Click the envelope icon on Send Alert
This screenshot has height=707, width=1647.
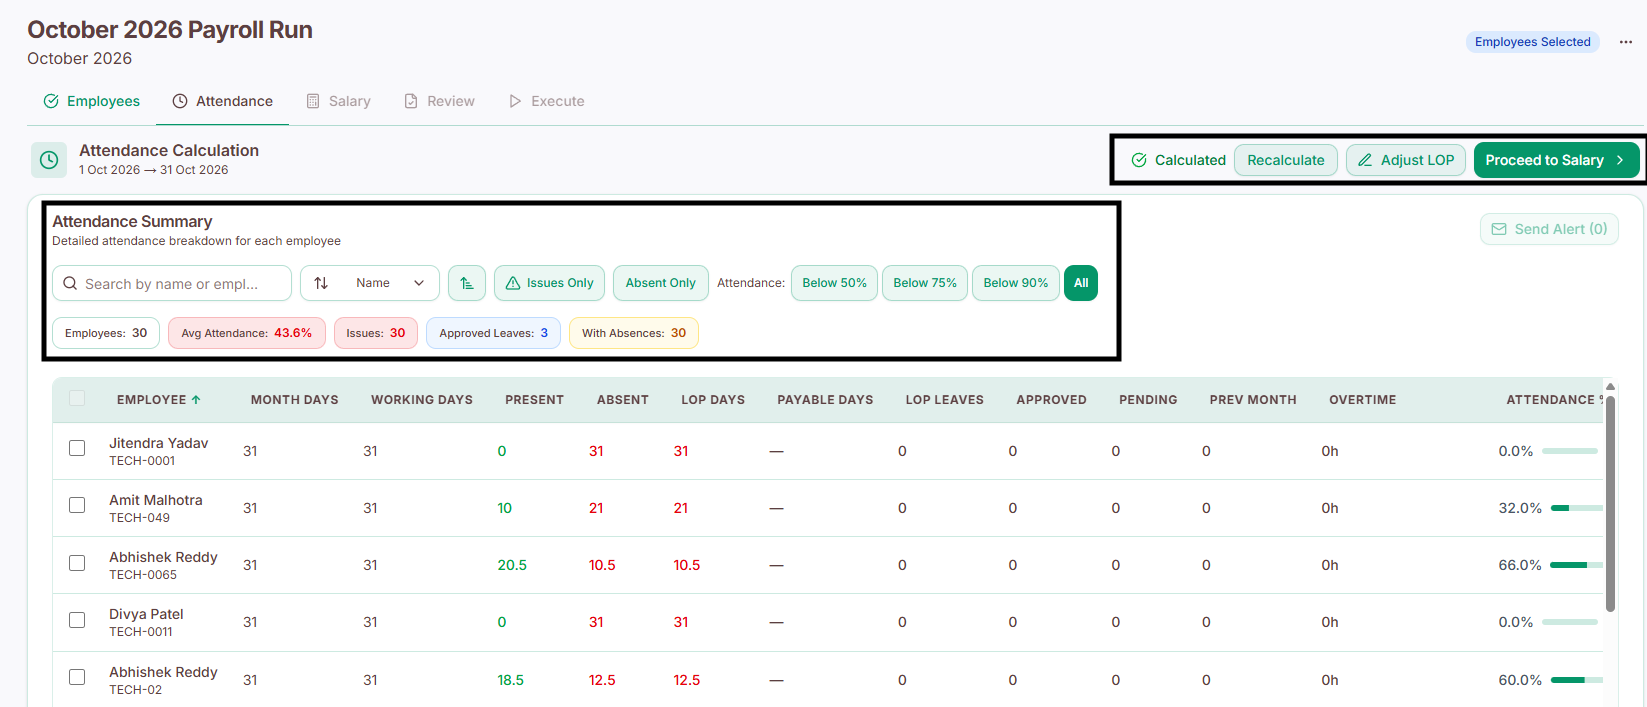1499,229
